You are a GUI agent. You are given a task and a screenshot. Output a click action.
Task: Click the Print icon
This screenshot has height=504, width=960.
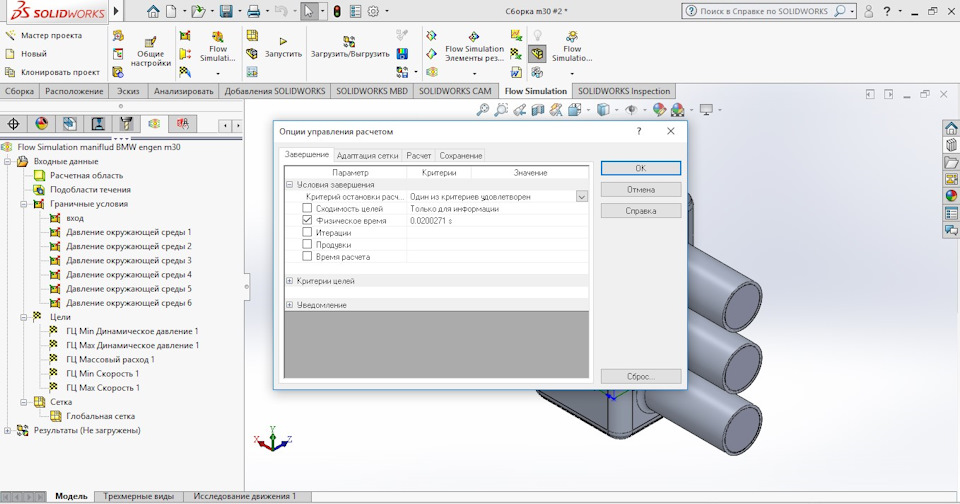click(x=253, y=11)
